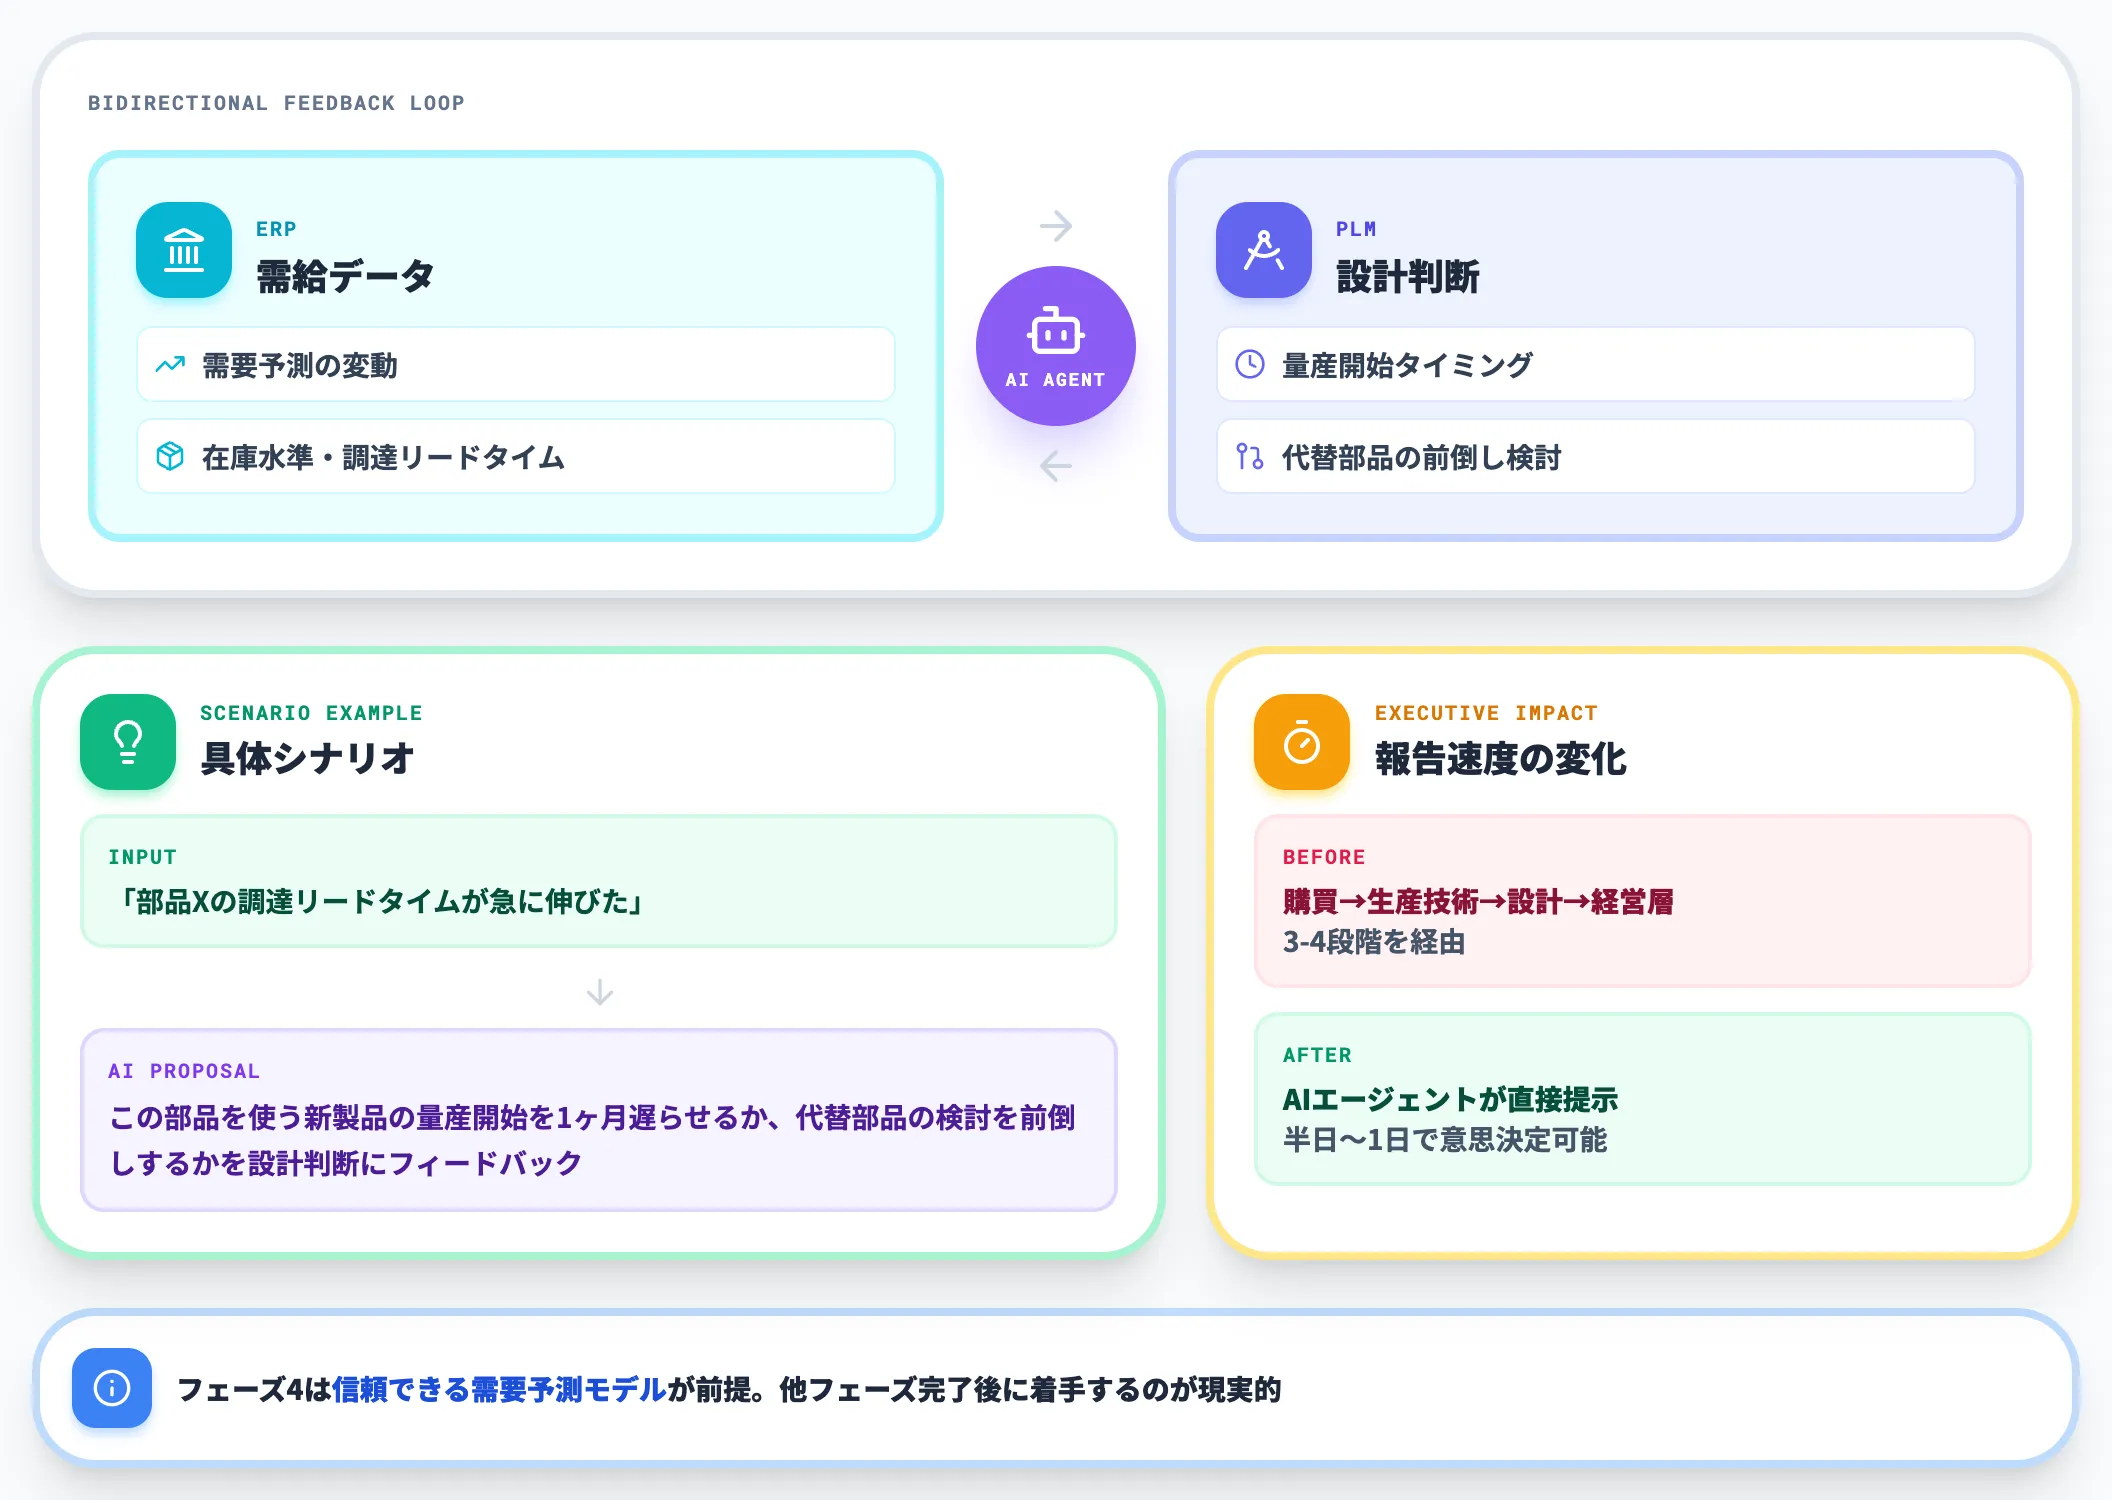Click the 需給データ heading

[x=345, y=276]
